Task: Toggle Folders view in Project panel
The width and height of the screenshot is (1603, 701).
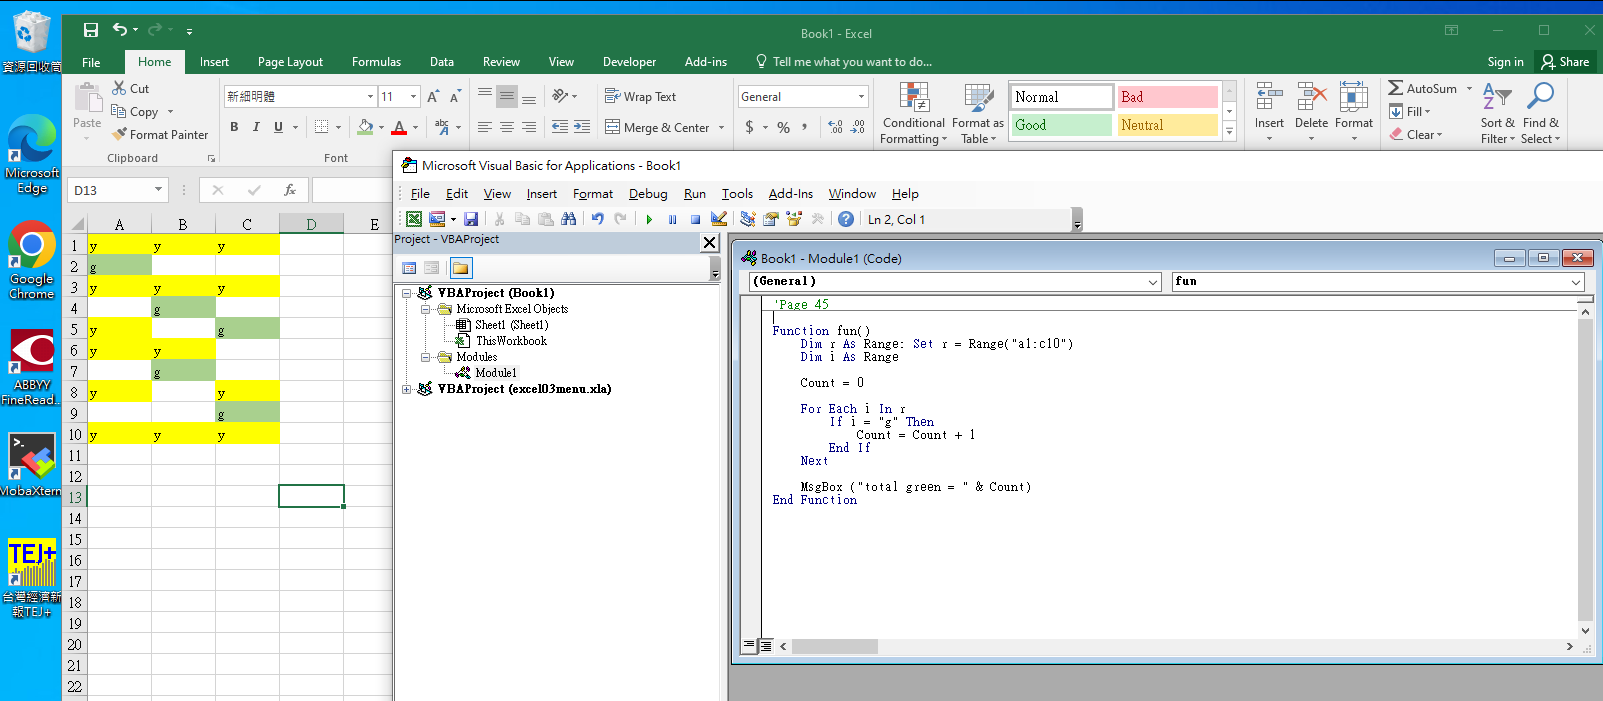Action: point(460,268)
